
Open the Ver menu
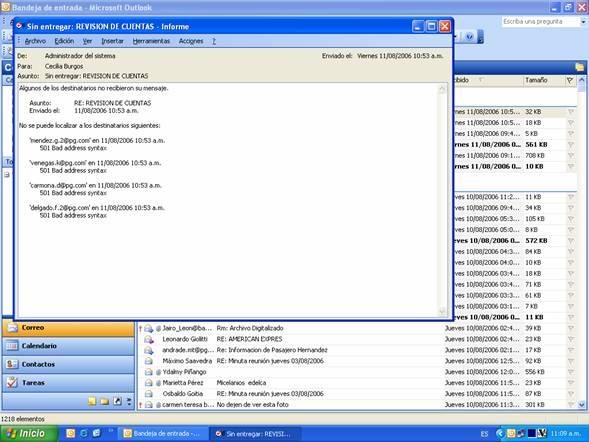(x=87, y=41)
